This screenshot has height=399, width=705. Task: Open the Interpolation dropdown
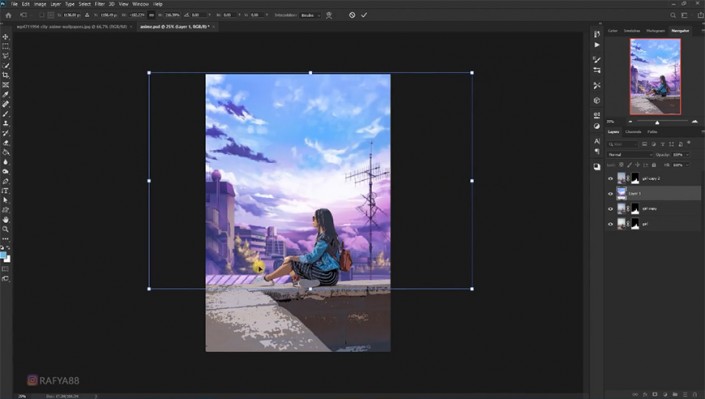click(x=311, y=15)
